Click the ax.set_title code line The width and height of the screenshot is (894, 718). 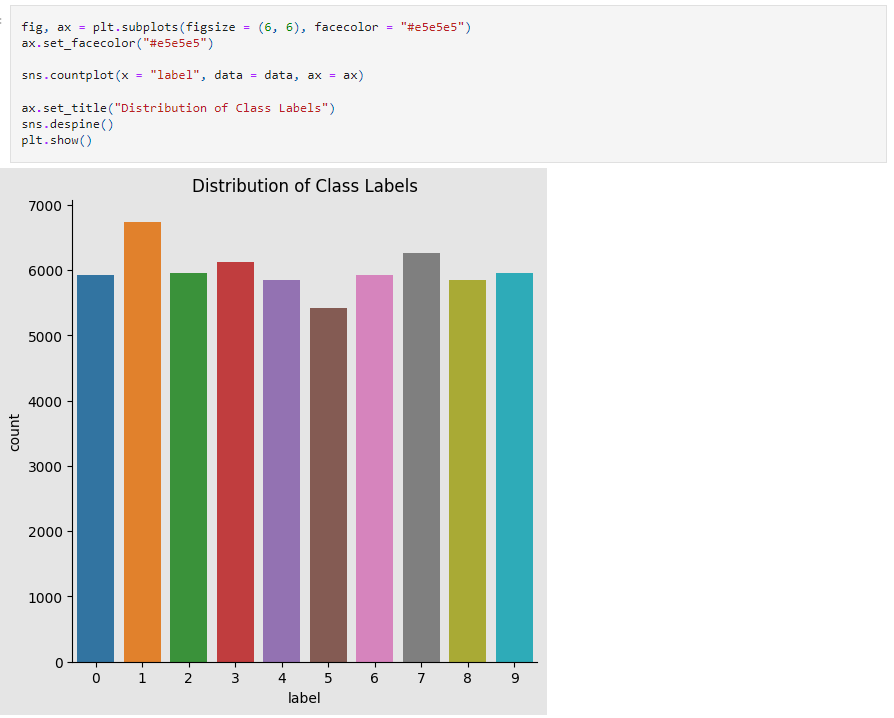178,108
